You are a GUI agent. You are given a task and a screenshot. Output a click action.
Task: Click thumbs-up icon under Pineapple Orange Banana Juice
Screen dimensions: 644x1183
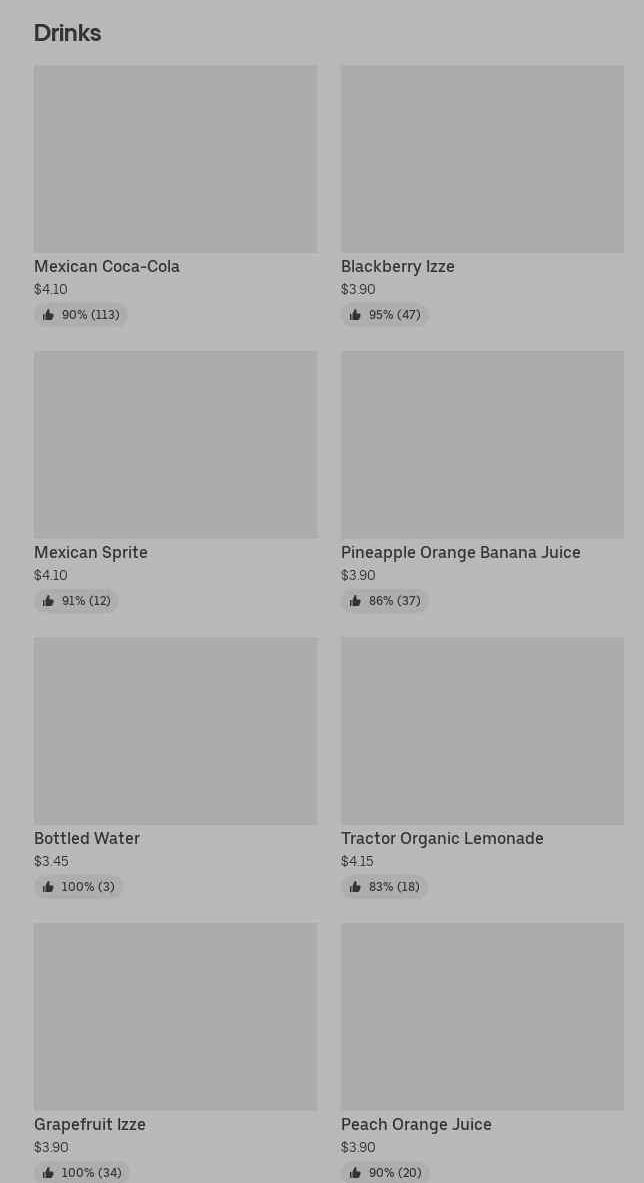pos(355,601)
